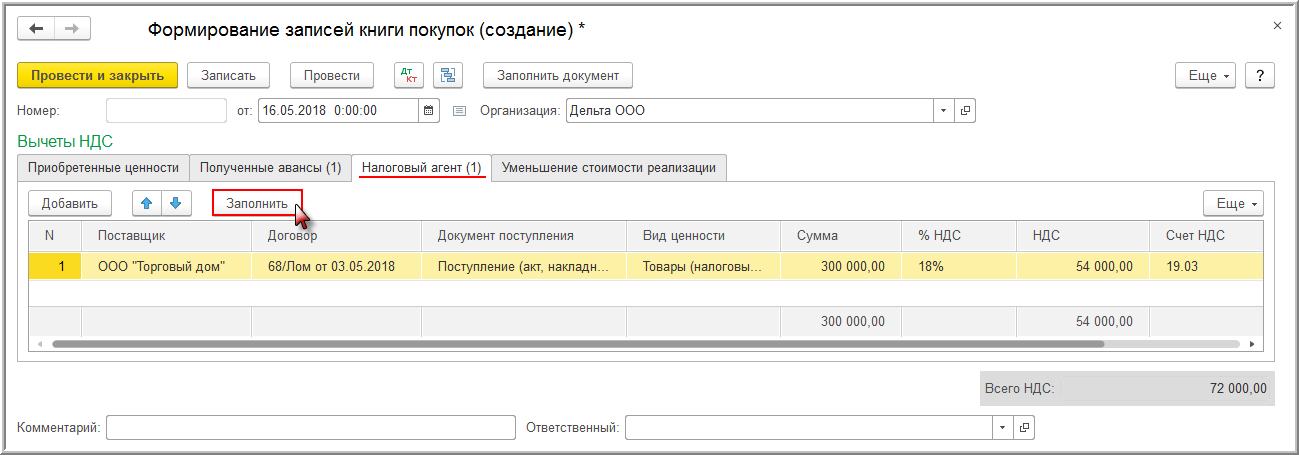This screenshot has height=455, width=1299.
Task: Click the list icon beside the date field
Action: tap(460, 111)
